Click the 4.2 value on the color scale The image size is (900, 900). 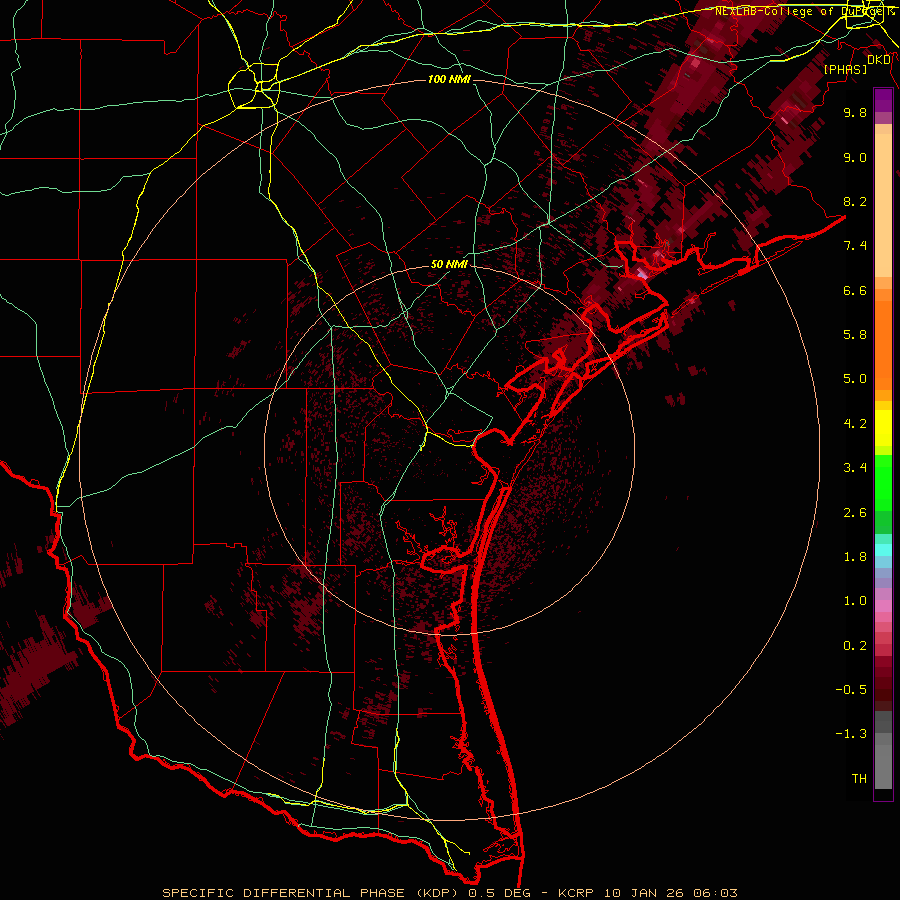pyautogui.click(x=855, y=424)
